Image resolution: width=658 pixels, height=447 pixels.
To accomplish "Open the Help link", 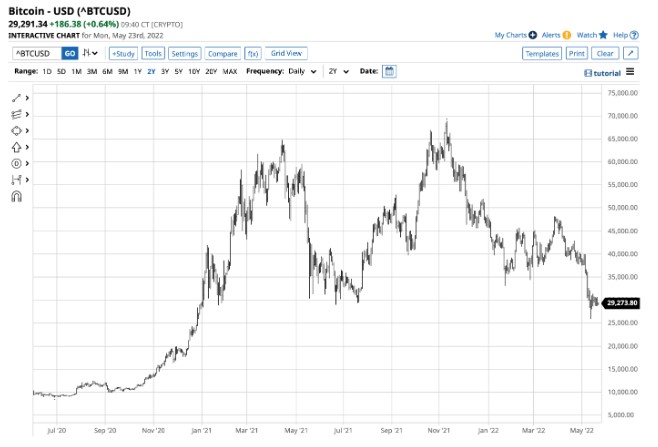I will pos(626,35).
